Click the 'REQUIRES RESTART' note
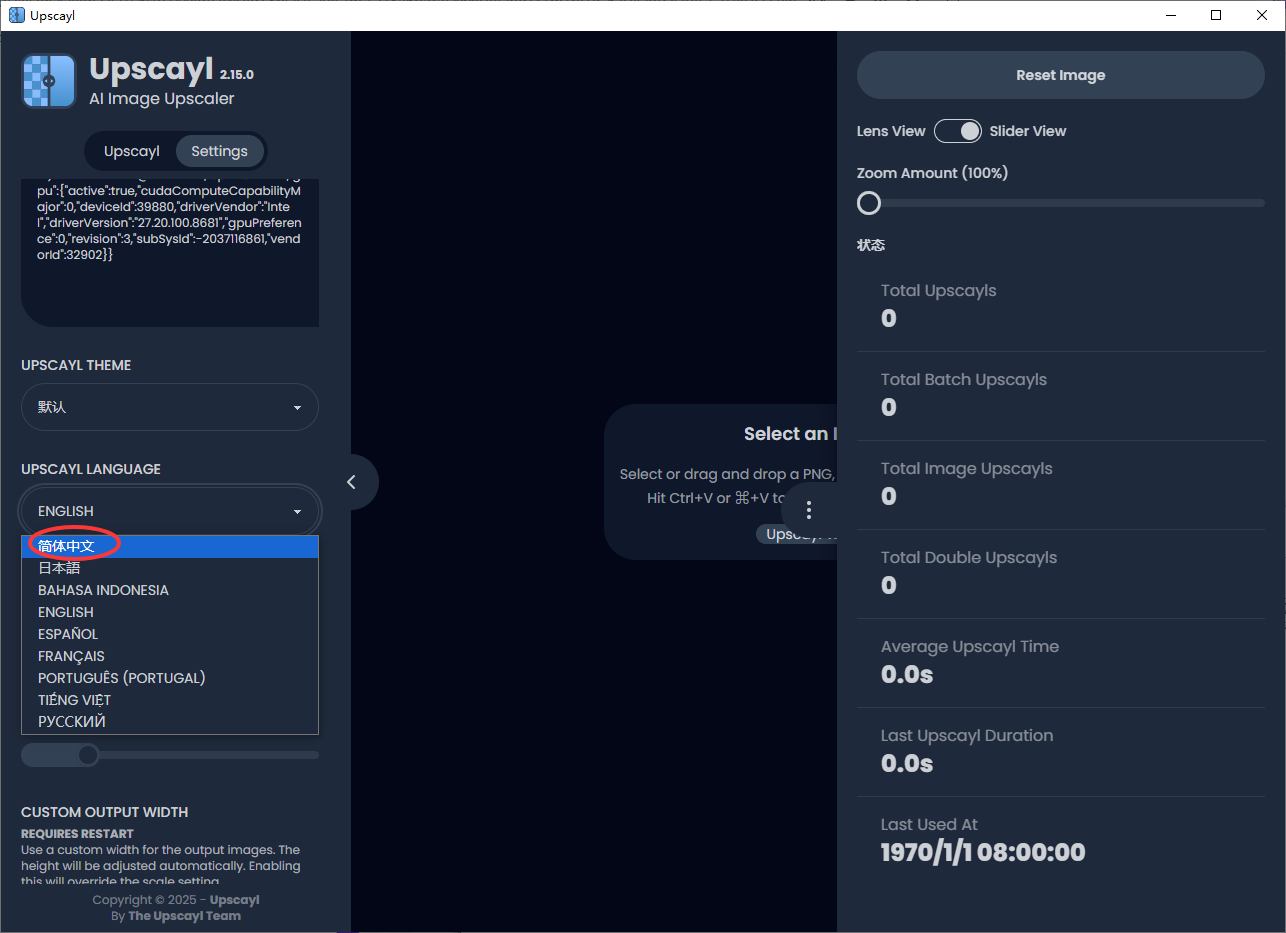Screen dimensions: 1286x933 pyautogui.click(x=77, y=833)
